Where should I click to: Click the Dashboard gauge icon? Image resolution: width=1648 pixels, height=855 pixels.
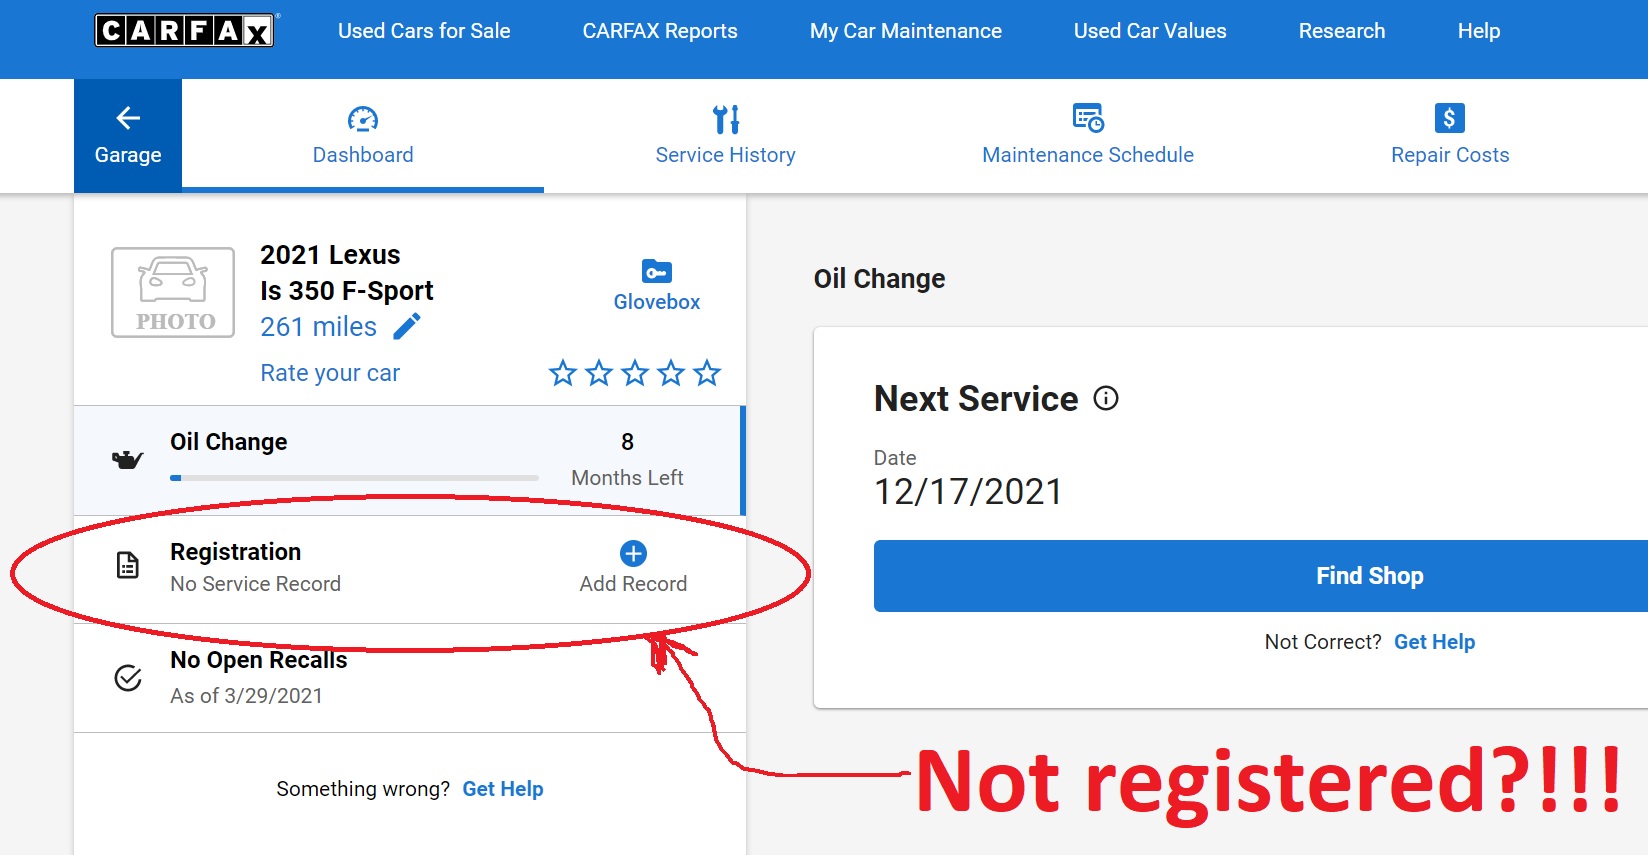tap(363, 120)
